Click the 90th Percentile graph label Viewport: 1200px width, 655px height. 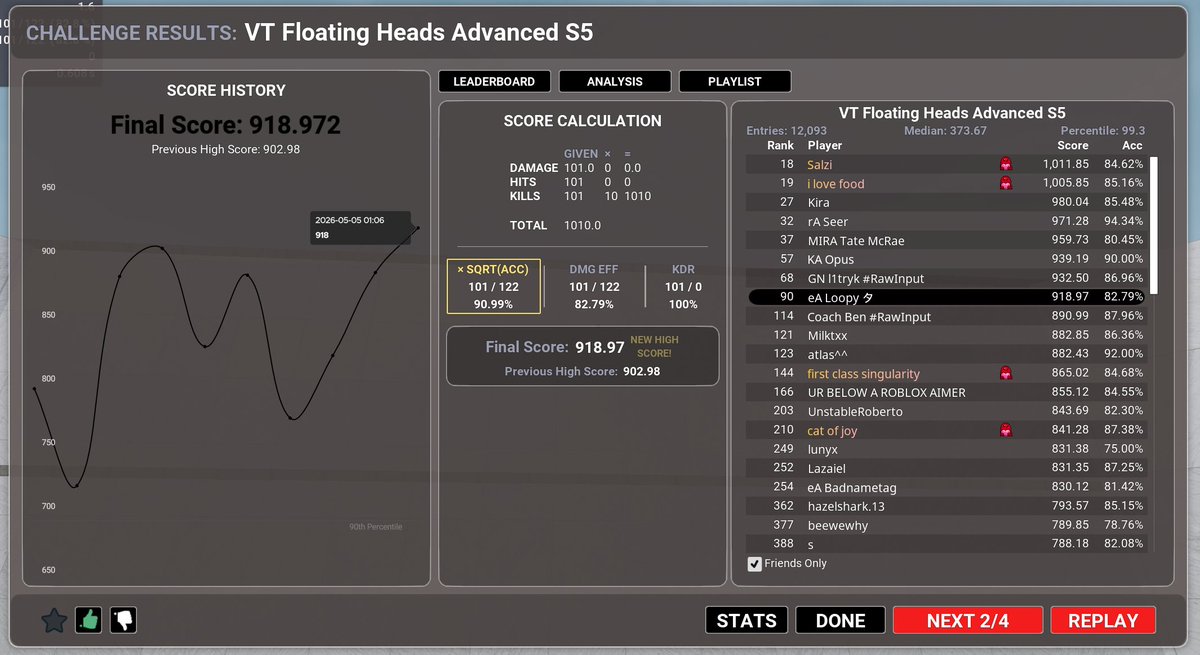(x=376, y=527)
